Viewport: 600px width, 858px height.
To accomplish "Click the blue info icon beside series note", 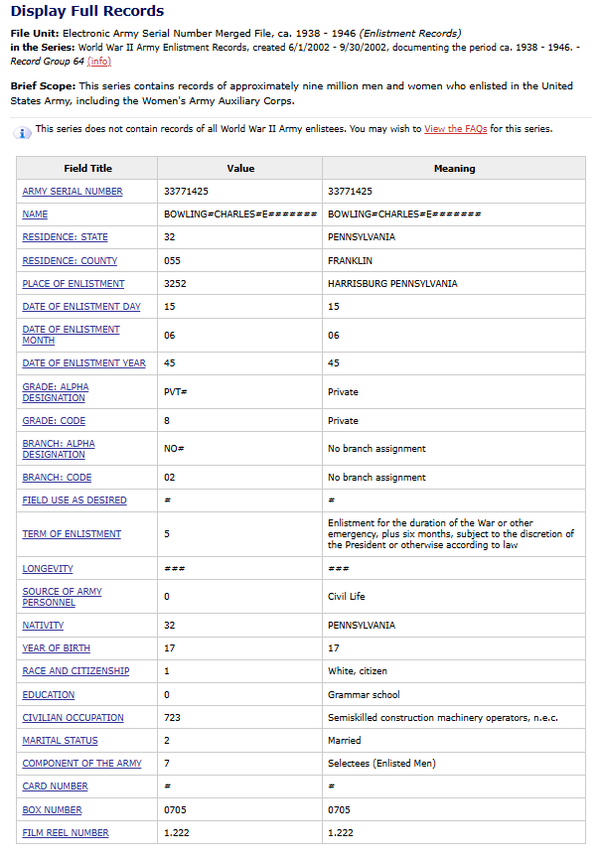I will pyautogui.click(x=23, y=131).
